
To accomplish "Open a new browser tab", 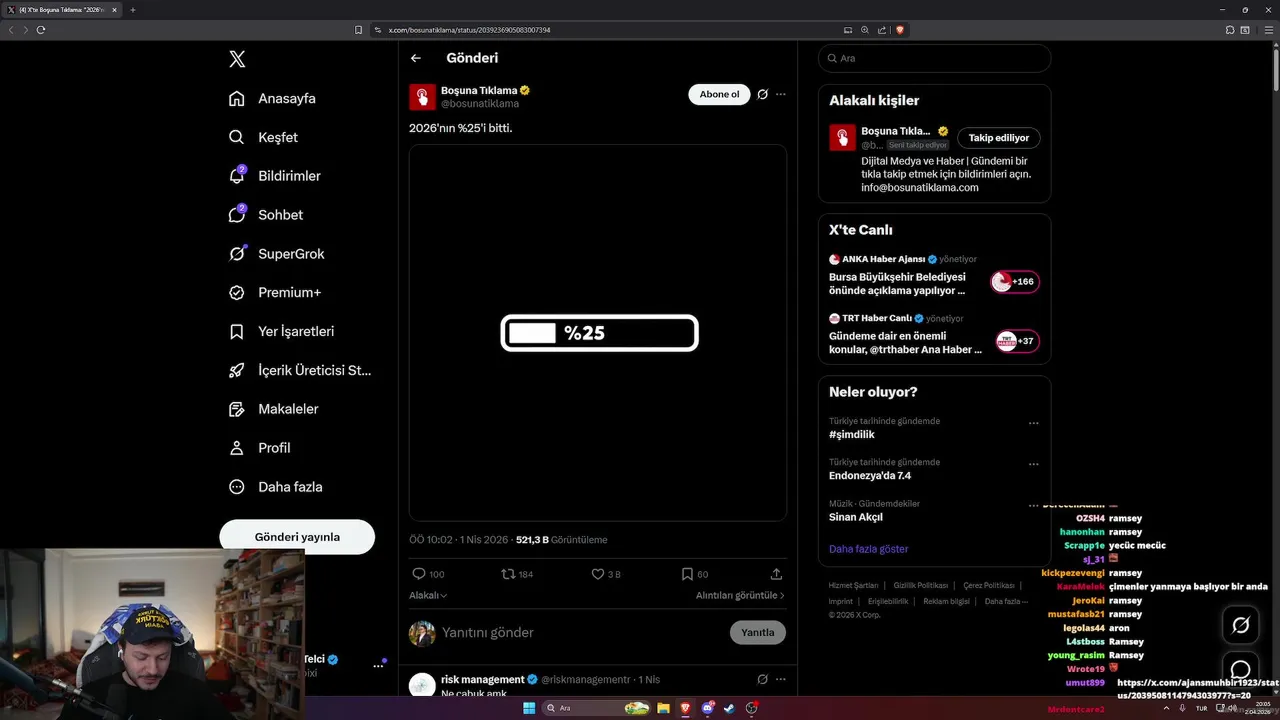I will point(133,10).
